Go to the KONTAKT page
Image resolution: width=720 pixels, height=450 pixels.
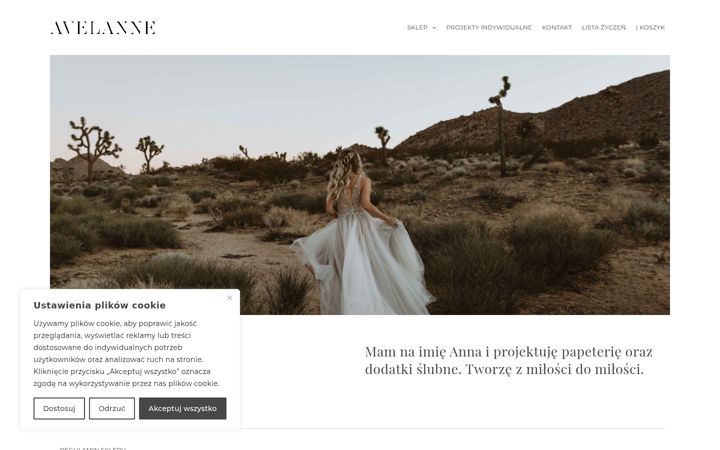[x=557, y=28]
